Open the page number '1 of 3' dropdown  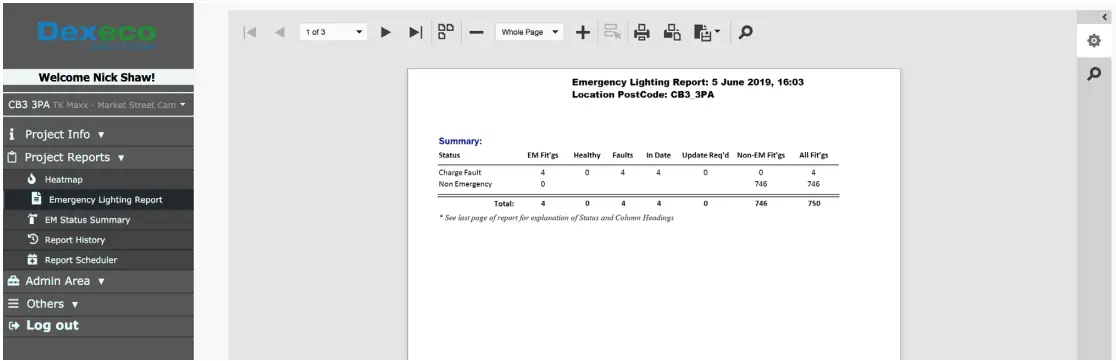coord(332,32)
